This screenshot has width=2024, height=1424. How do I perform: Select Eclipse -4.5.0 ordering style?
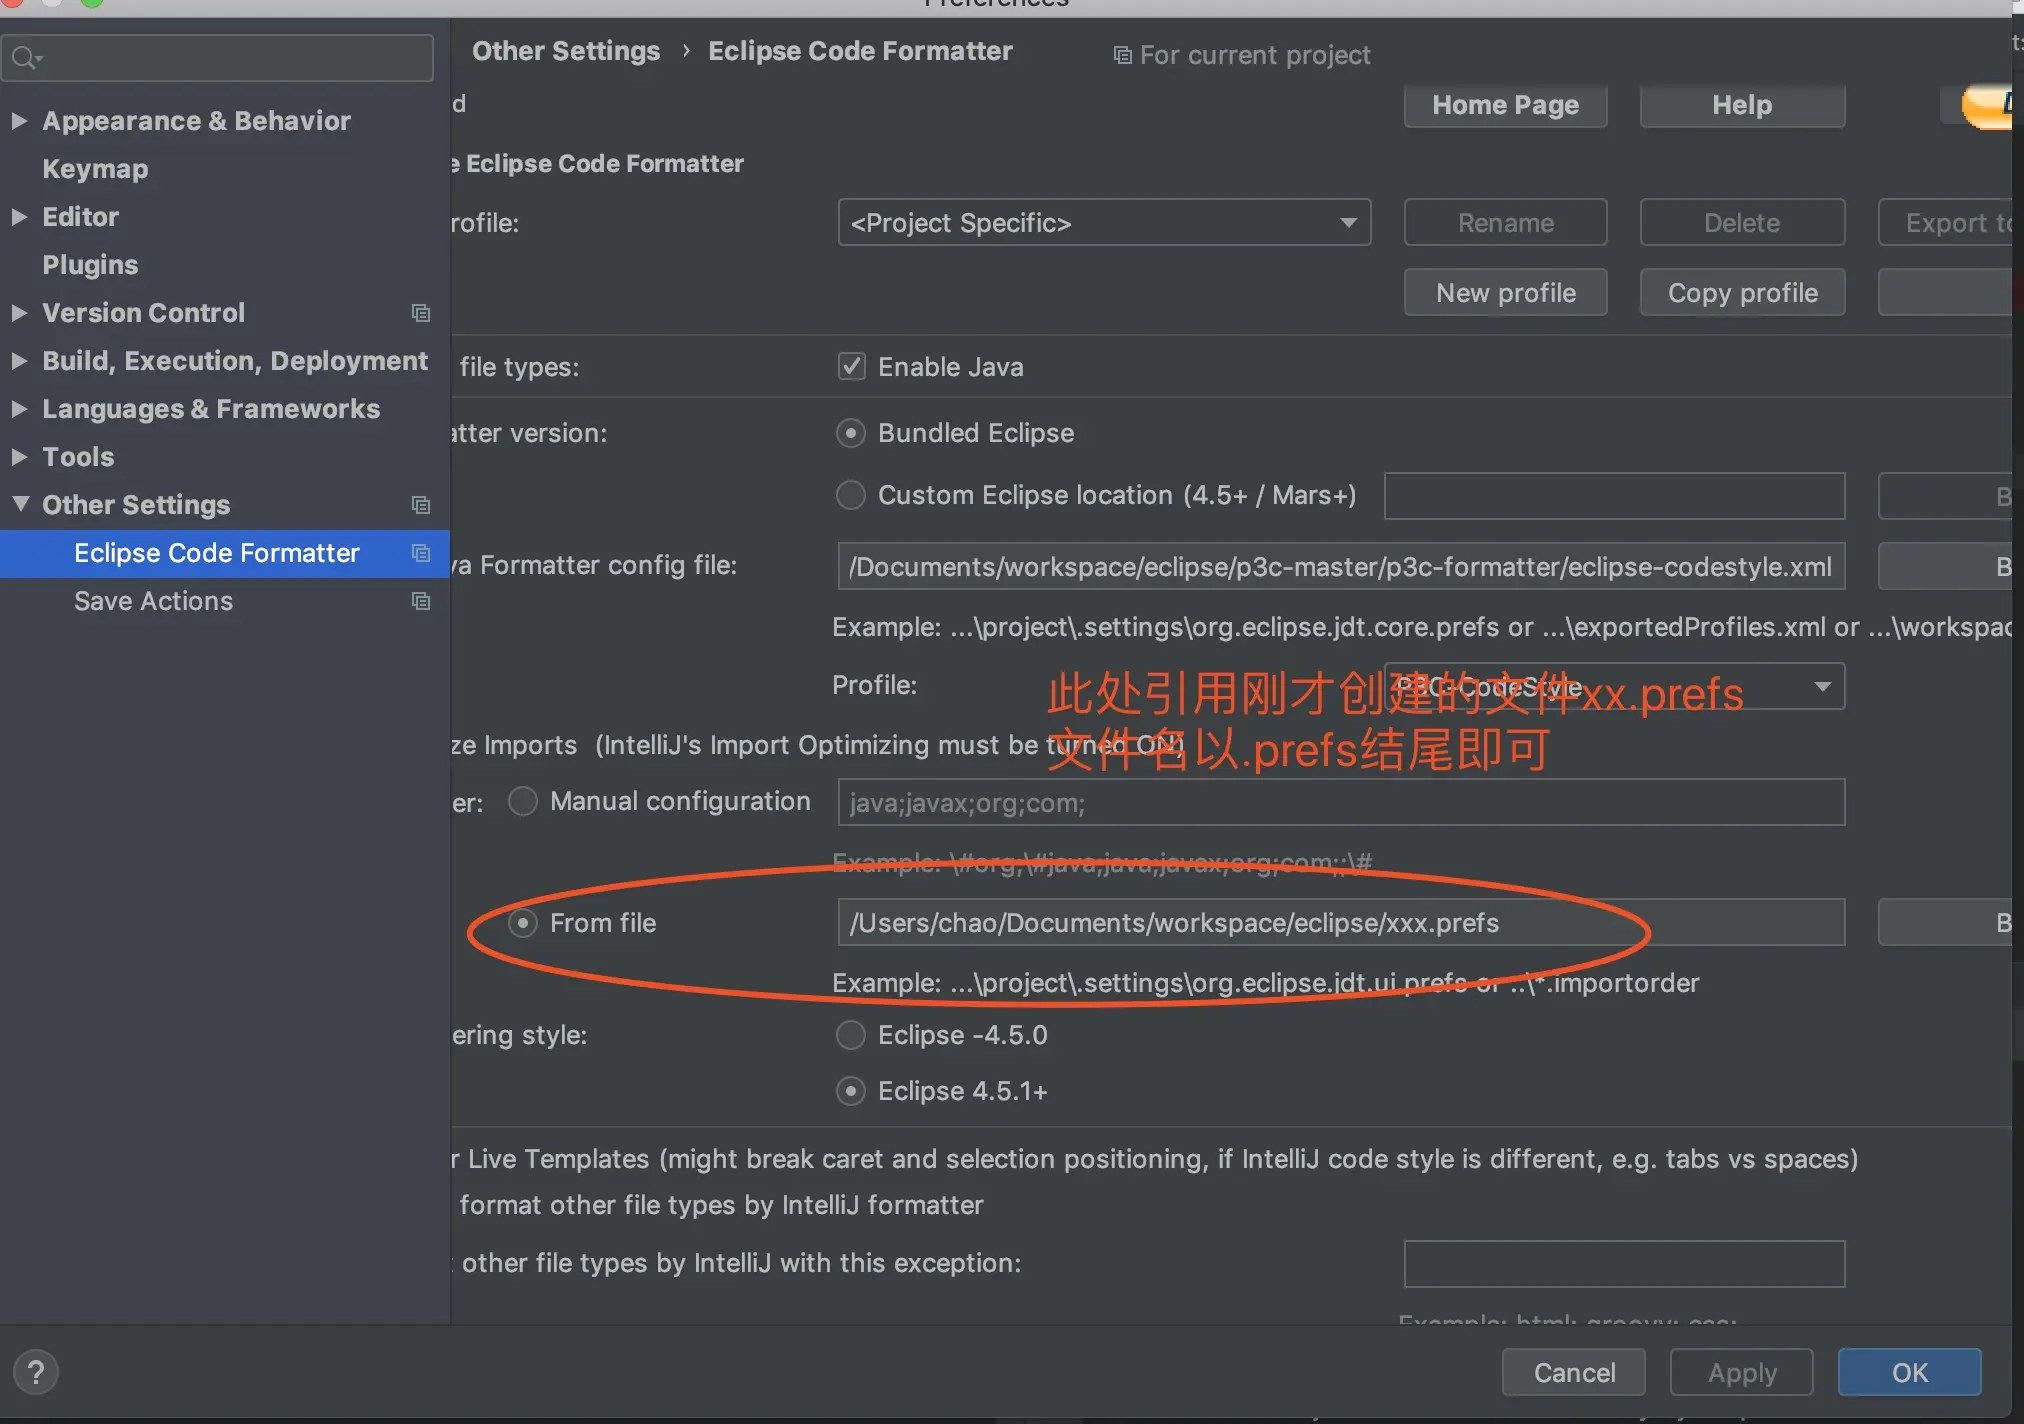(851, 1035)
